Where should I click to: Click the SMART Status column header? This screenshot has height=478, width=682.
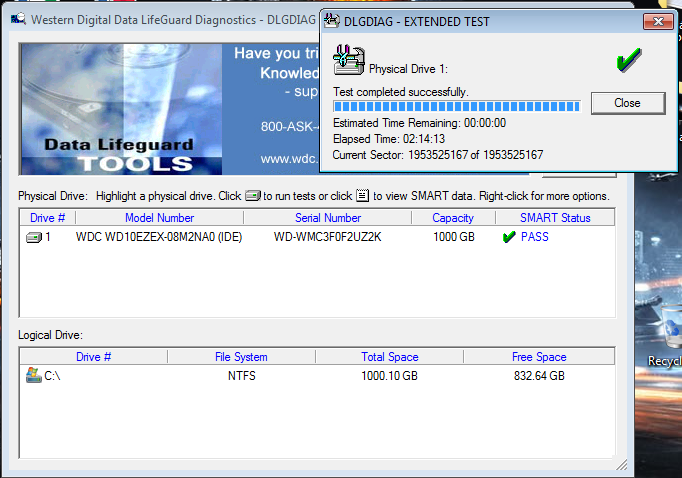pos(555,217)
